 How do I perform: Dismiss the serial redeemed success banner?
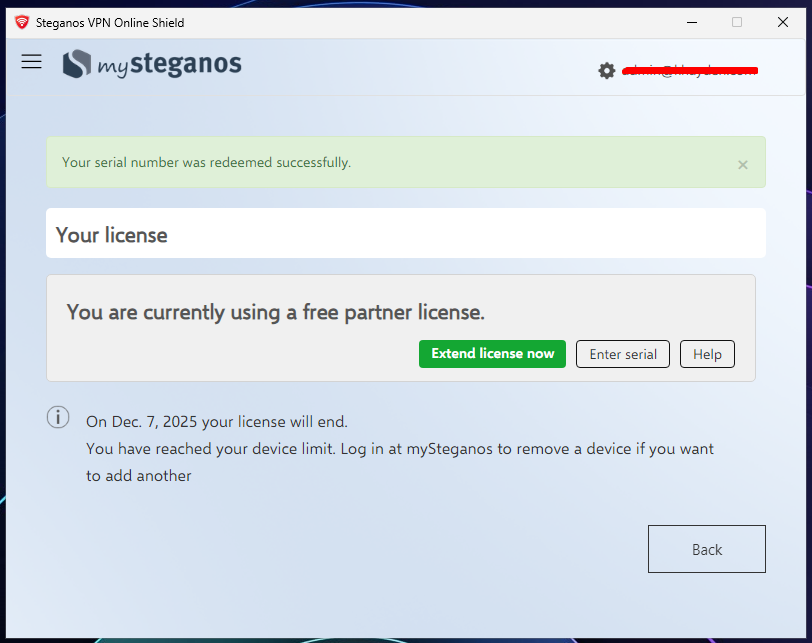click(x=743, y=165)
